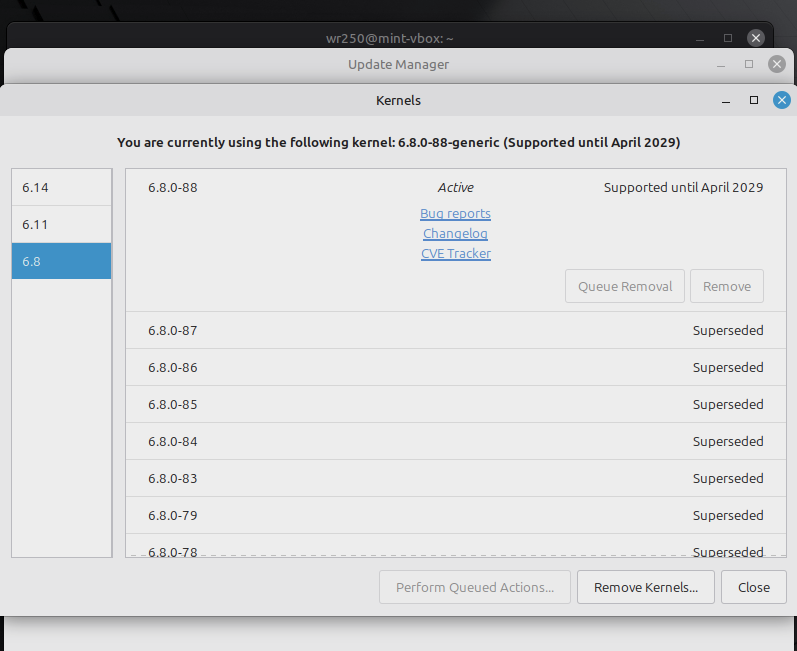
Task: Minimize the Kernels window
Action: pos(726,100)
